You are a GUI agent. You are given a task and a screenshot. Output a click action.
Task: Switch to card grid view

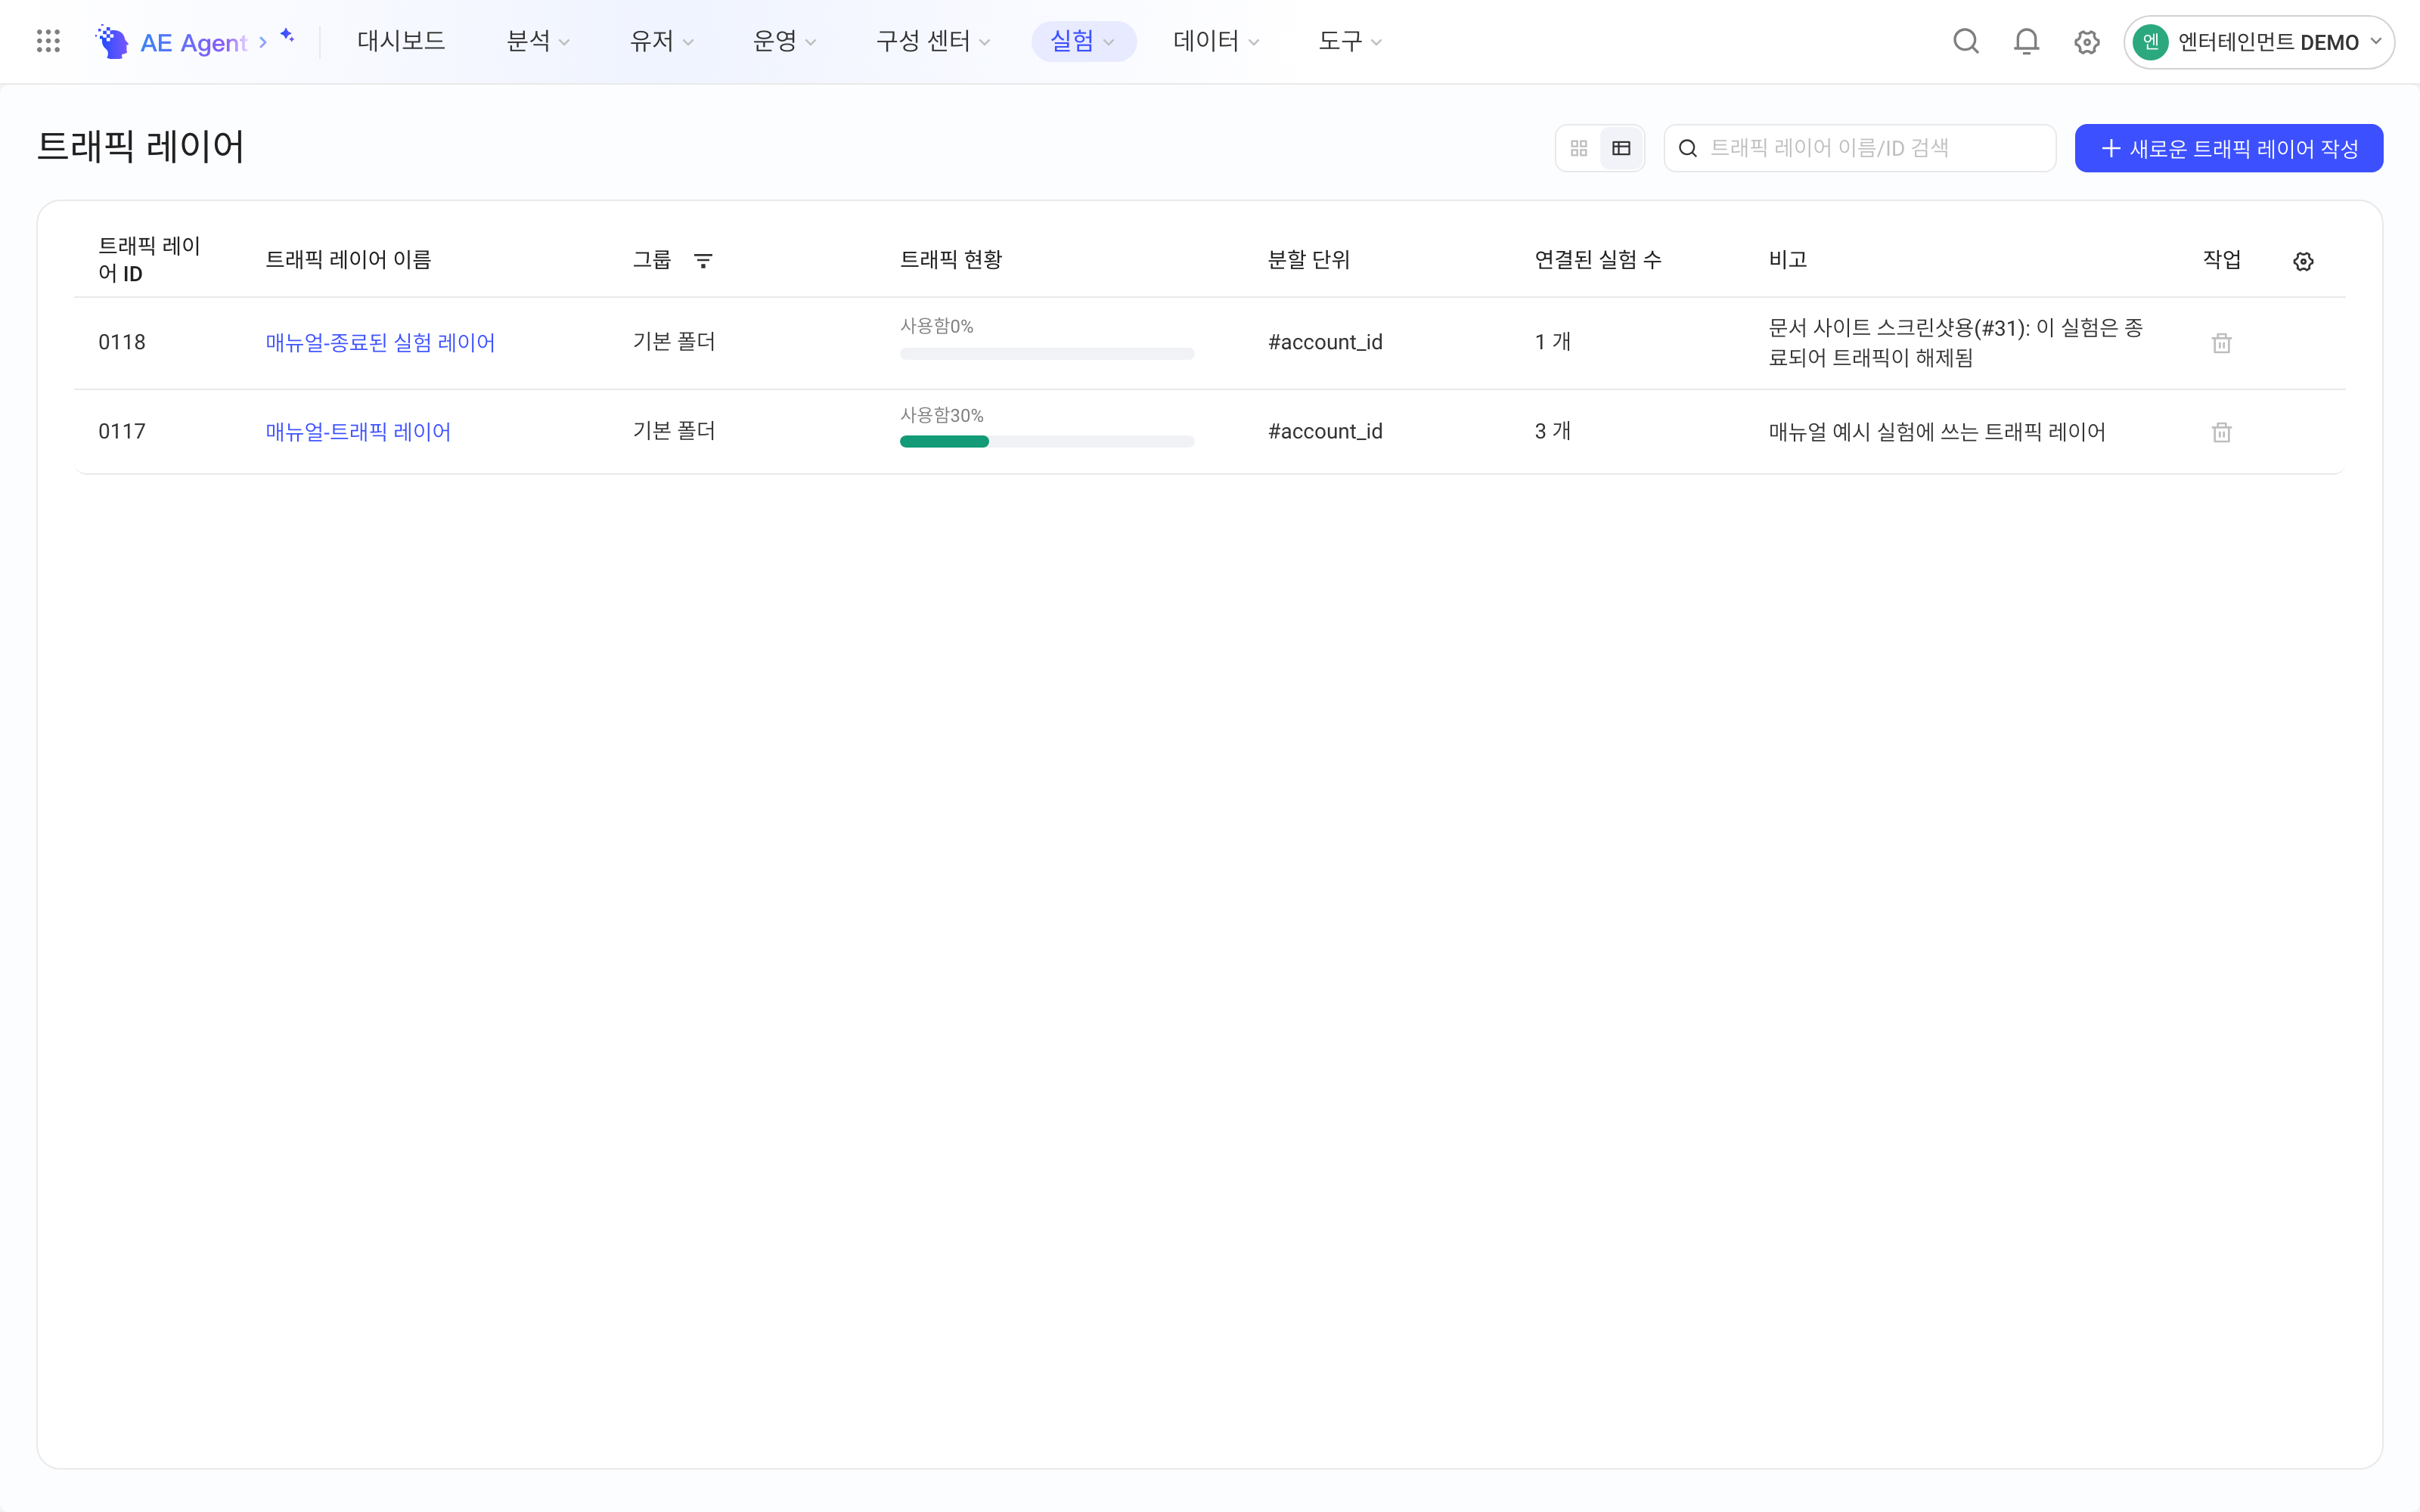pos(1579,148)
